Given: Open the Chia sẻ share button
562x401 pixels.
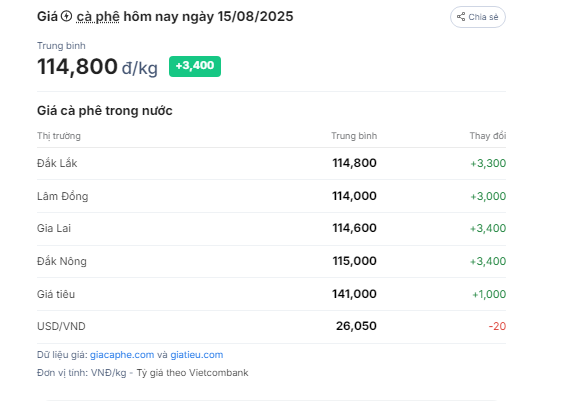Looking at the screenshot, I should tap(478, 17).
